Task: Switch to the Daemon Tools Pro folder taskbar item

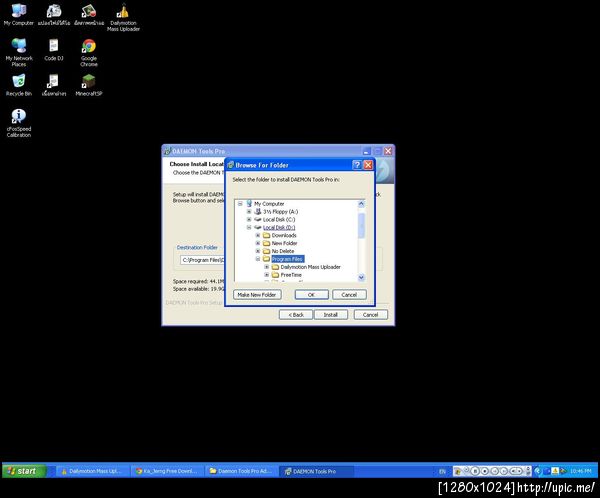Action: (x=241, y=471)
